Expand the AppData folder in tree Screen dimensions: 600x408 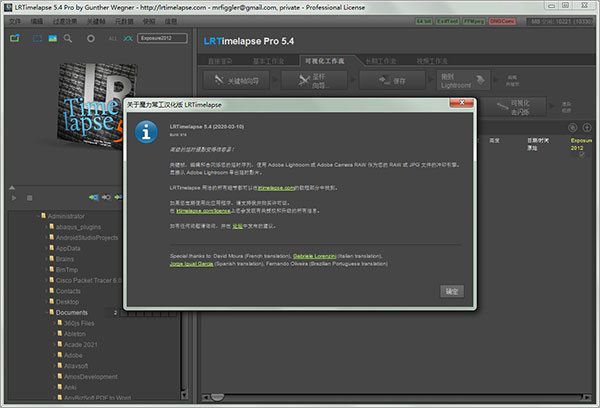[x=47, y=248]
